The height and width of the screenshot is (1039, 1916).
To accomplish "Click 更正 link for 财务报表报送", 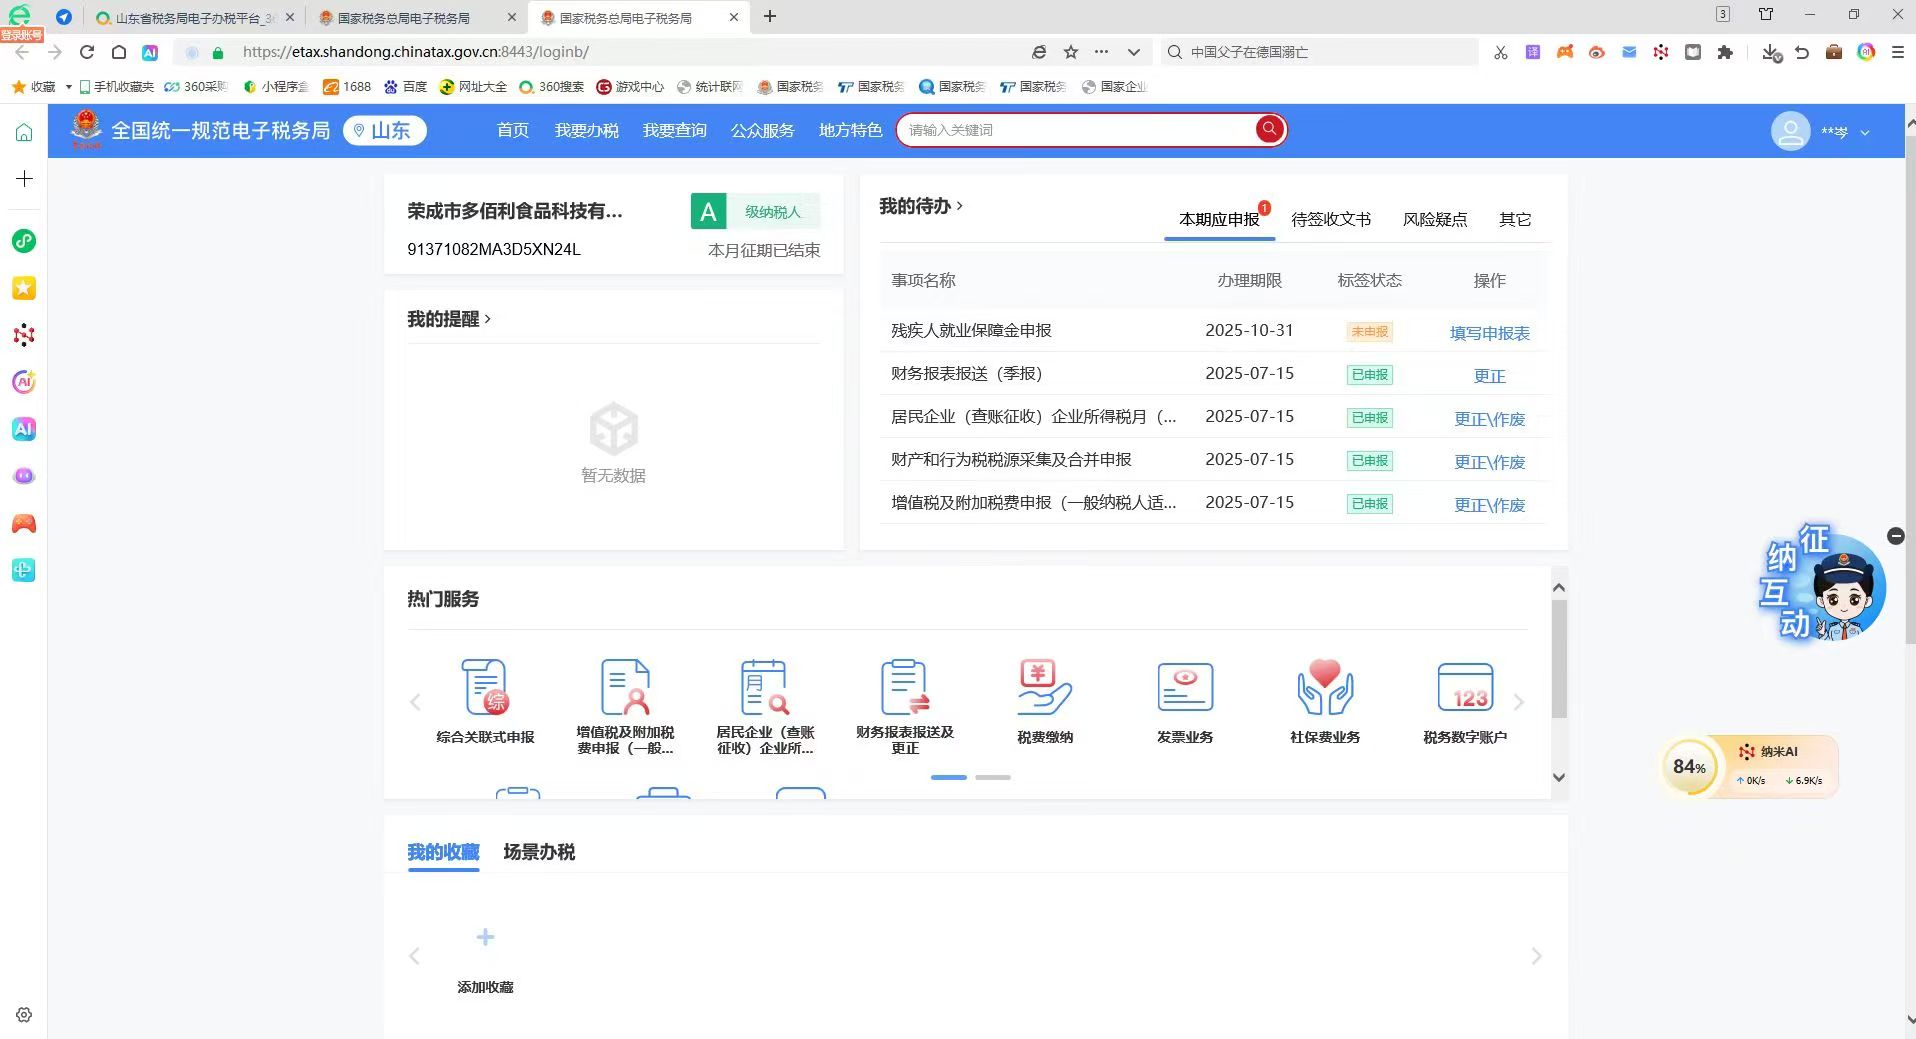I will tap(1489, 376).
